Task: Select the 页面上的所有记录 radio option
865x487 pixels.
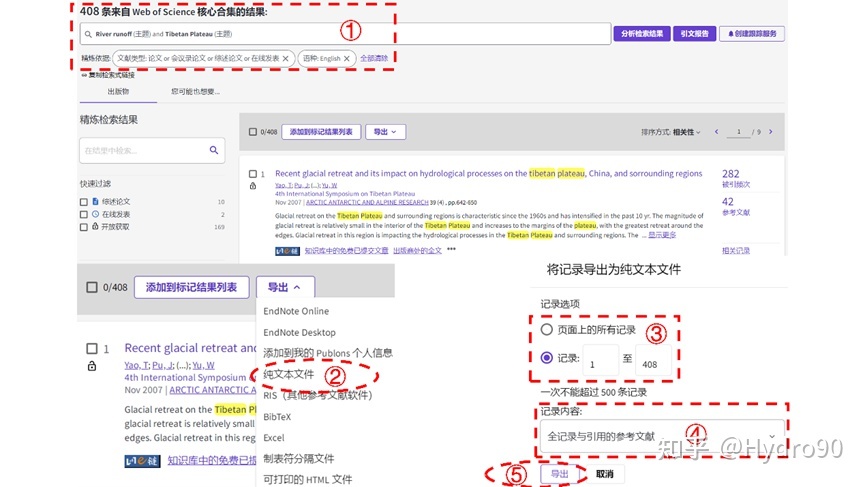Action: (x=546, y=329)
